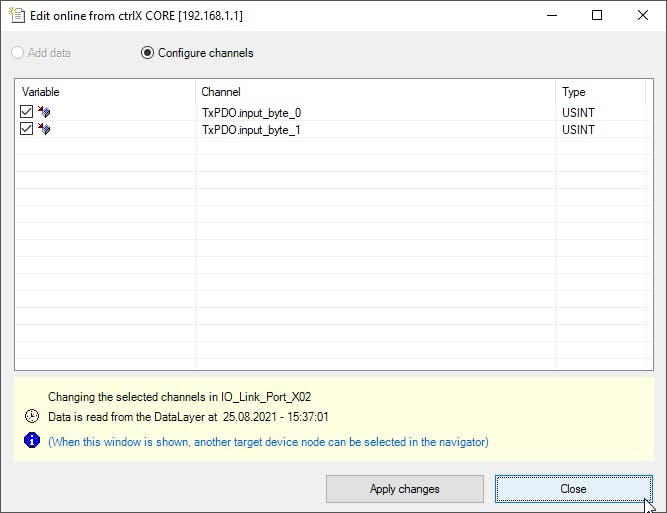Screen dimensions: 667x513
Task: Click Apply changes button
Action: [x=405, y=489]
